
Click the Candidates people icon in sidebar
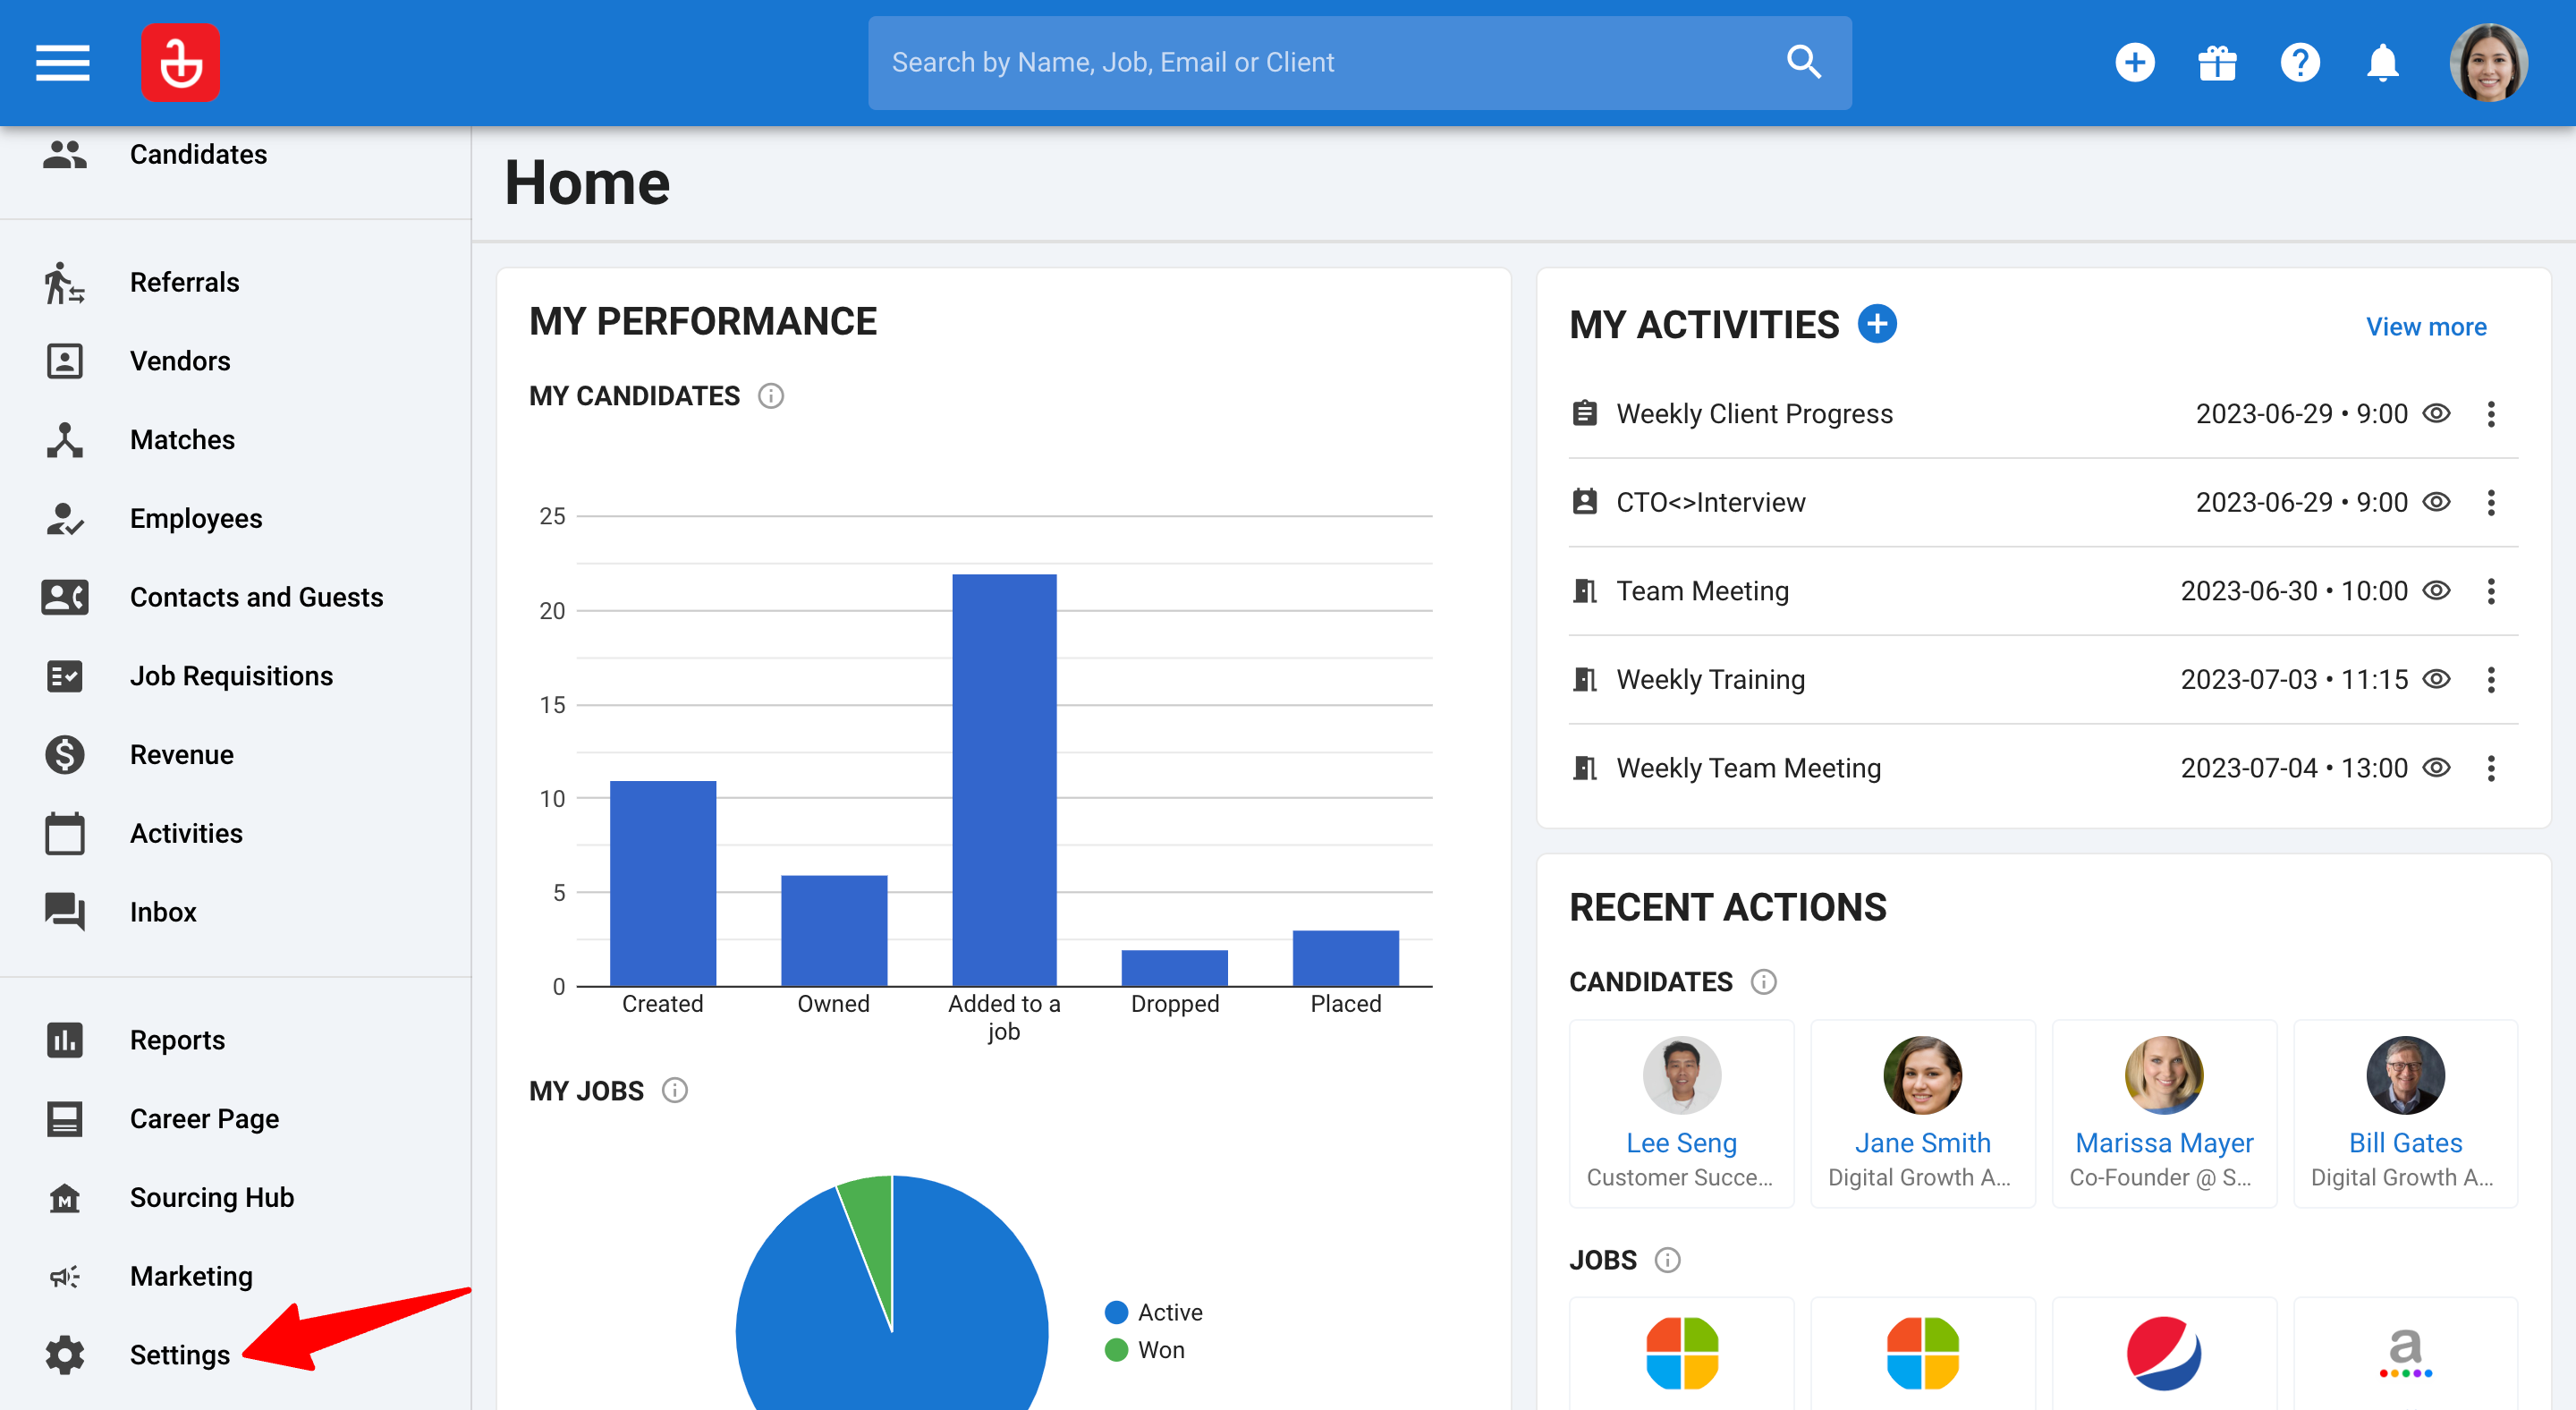pyautogui.click(x=65, y=154)
